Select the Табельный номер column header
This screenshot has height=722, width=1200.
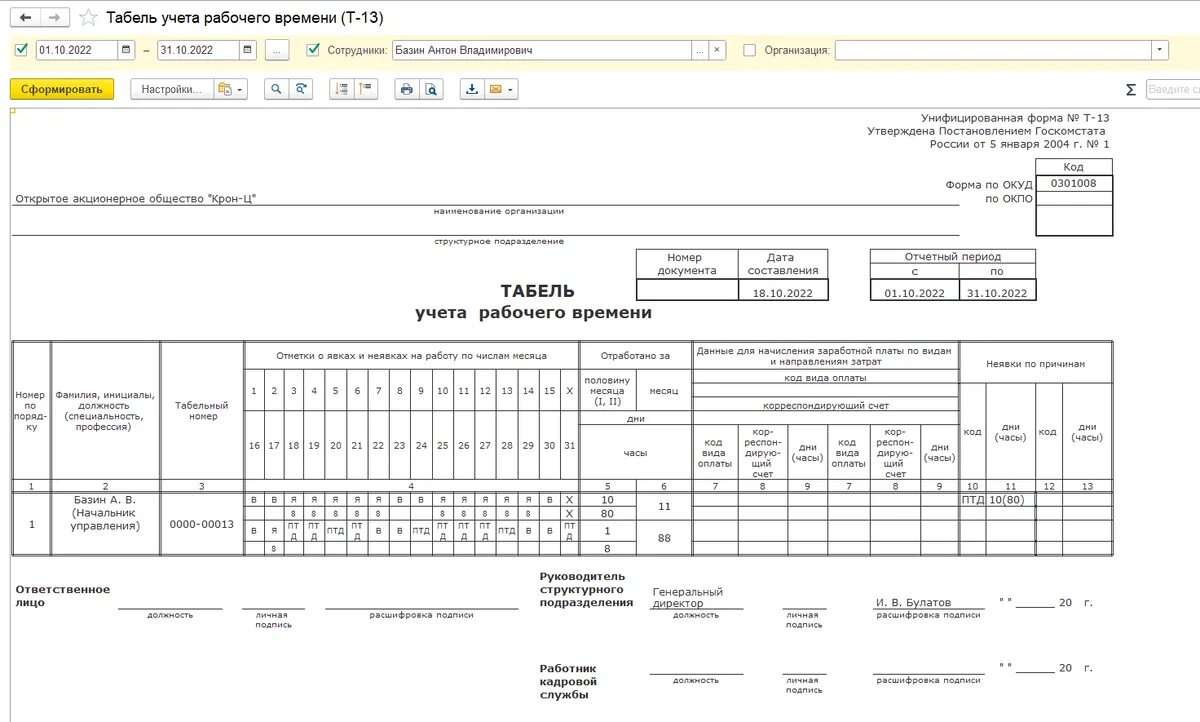click(x=202, y=411)
